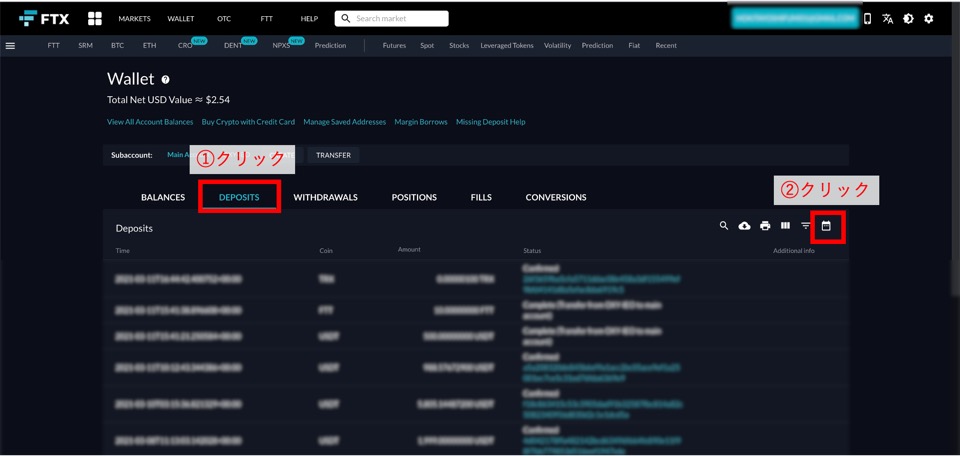Open Manage Saved Addresses link
The image size is (960, 456).
click(345, 122)
